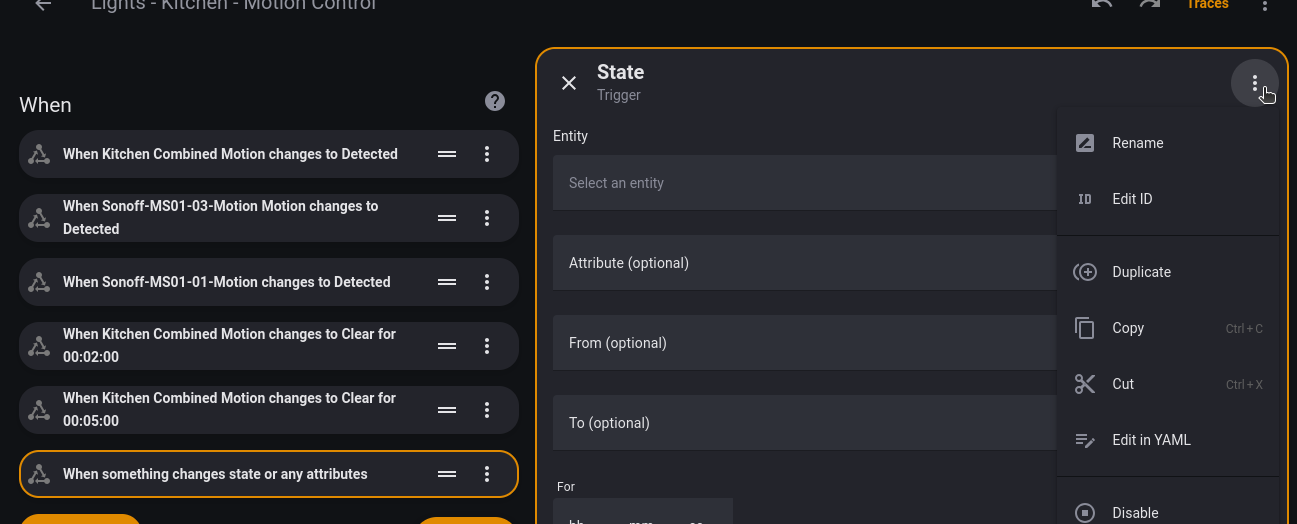1297x524 pixels.
Task: Open menu for 00:02:00 Clear trigger
Action: (487, 346)
